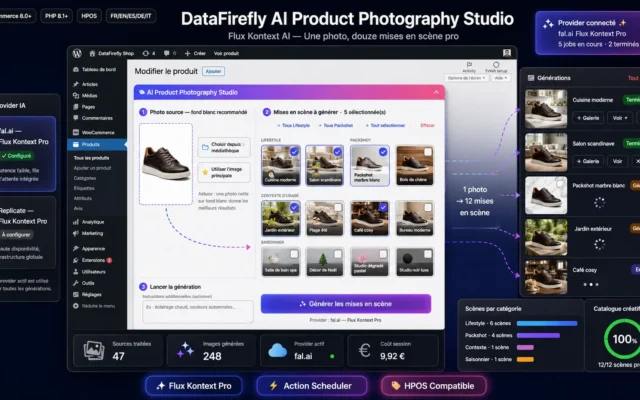This screenshot has width=640, height=400.
Task: Click the Packshot category progress bar
Action: coord(538,336)
